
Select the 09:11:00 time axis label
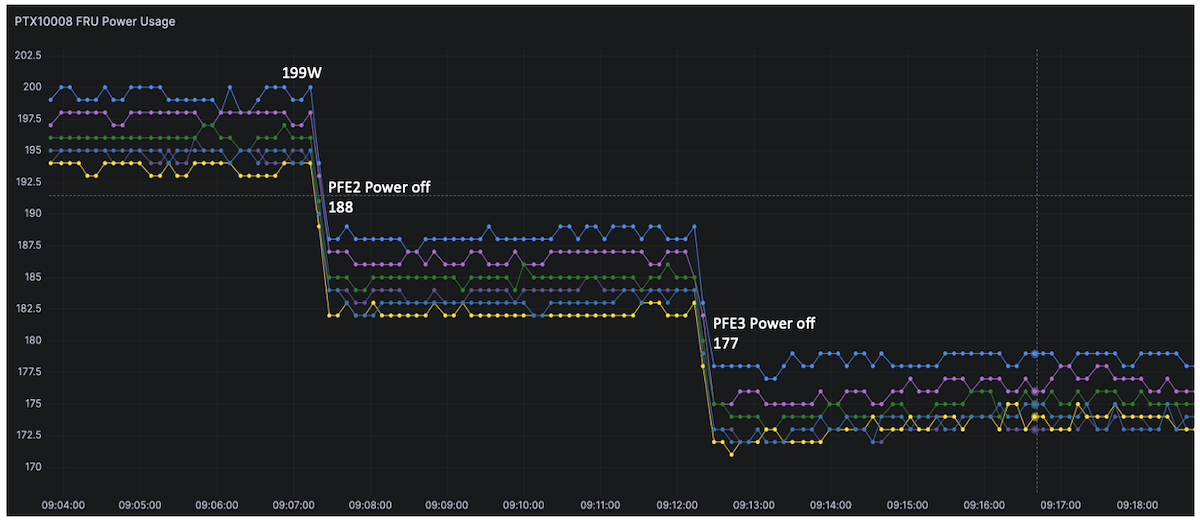pos(600,506)
